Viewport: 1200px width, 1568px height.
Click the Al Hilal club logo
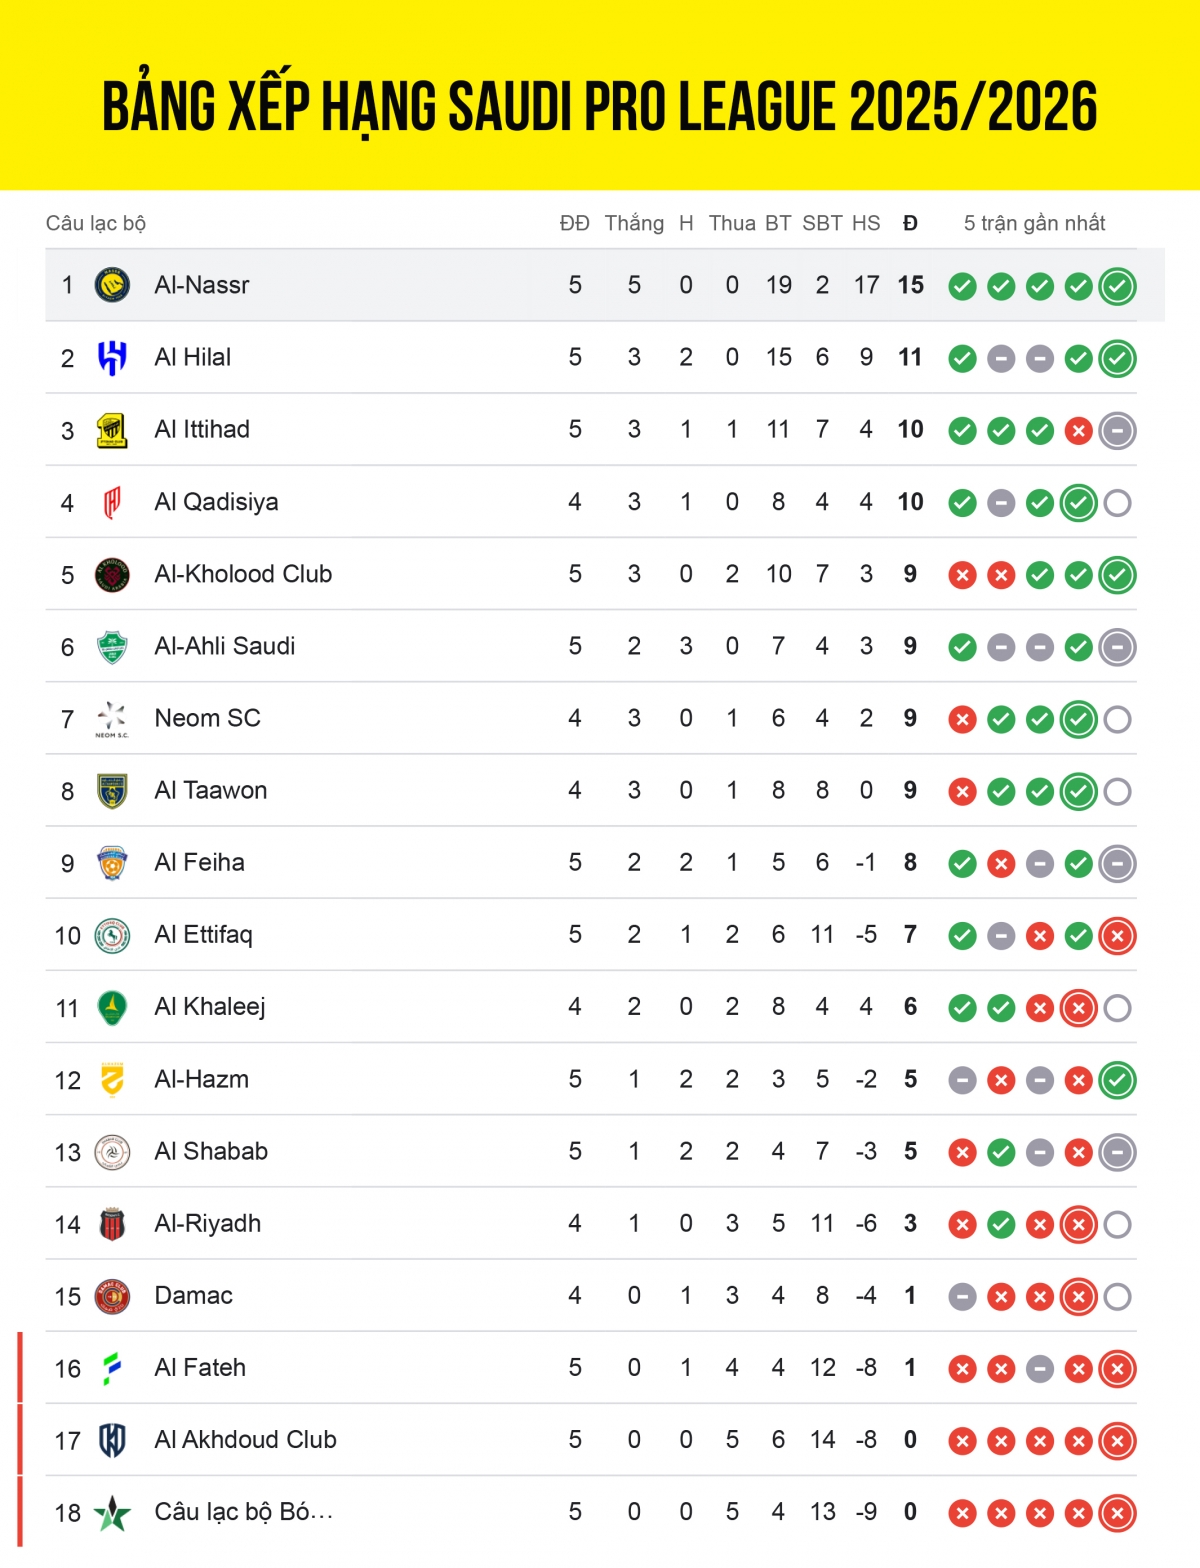tap(112, 358)
